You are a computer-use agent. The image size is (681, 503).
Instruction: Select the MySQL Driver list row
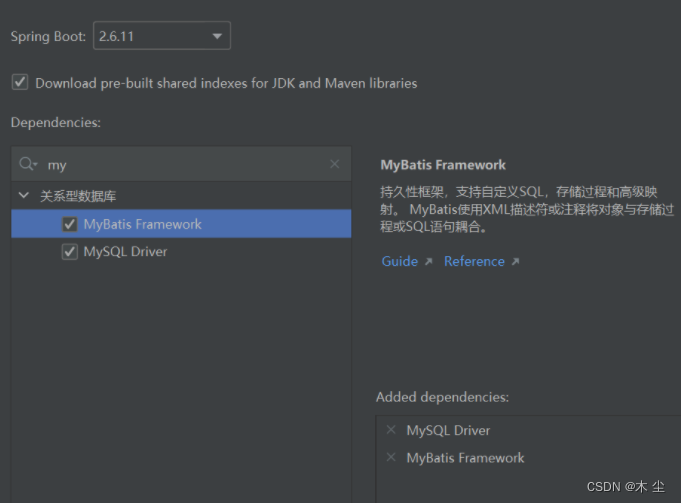tap(181, 252)
